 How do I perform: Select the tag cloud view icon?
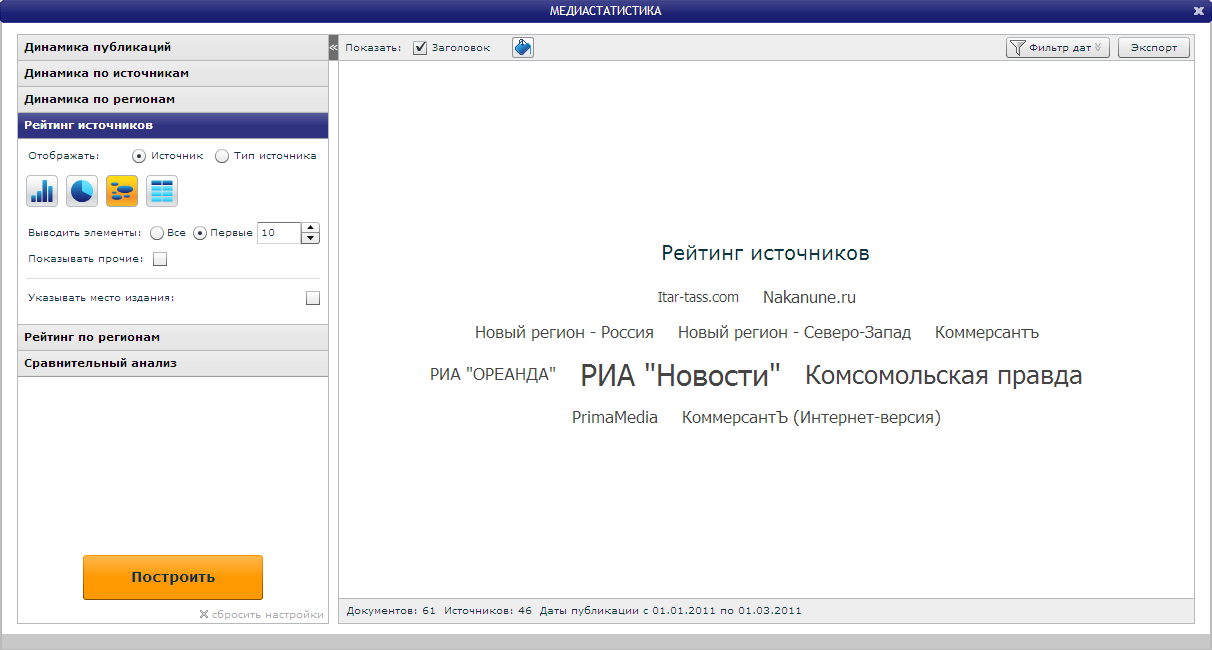pyautogui.click(x=122, y=191)
